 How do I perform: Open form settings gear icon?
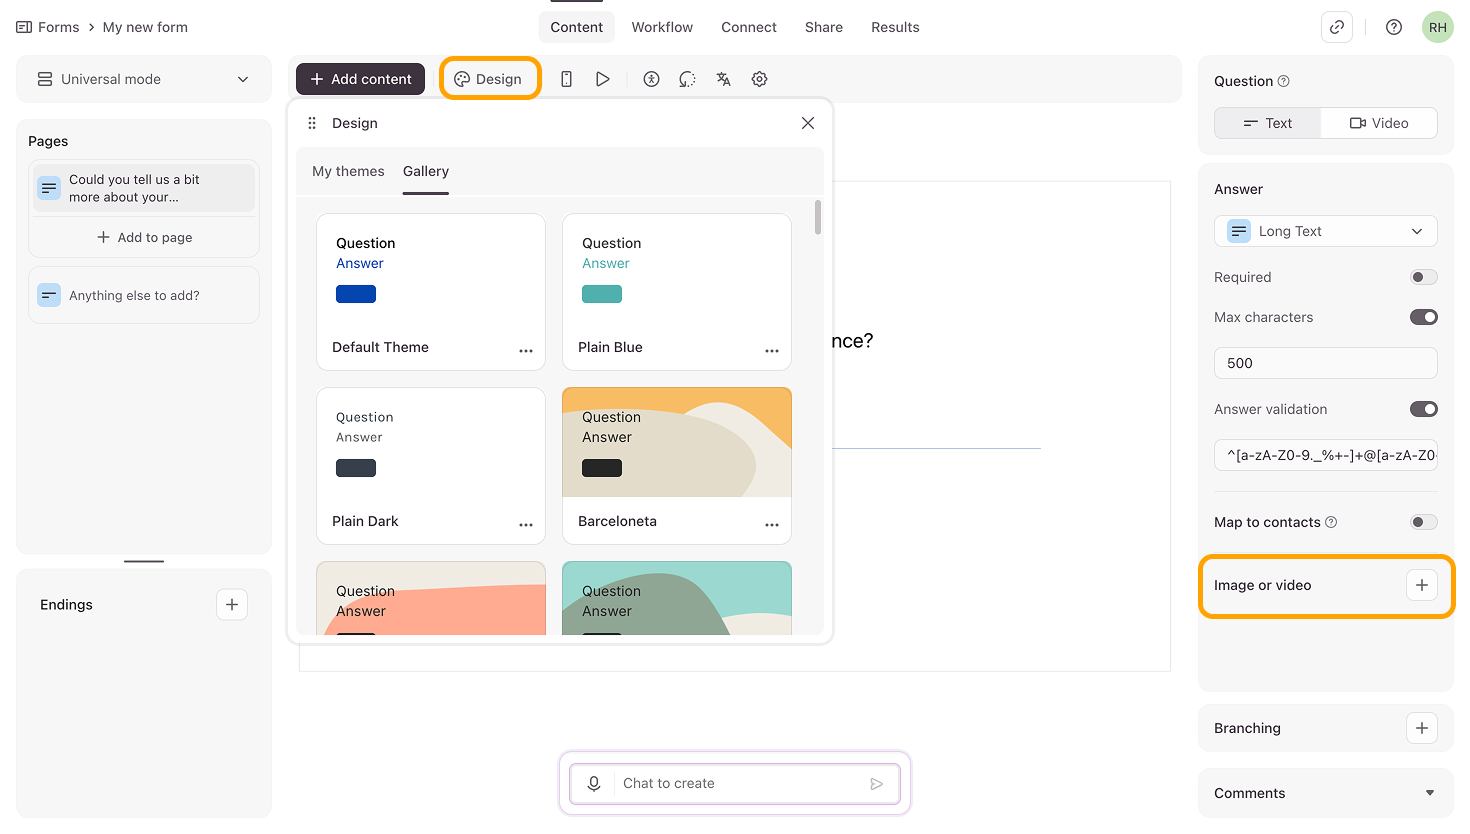point(759,79)
